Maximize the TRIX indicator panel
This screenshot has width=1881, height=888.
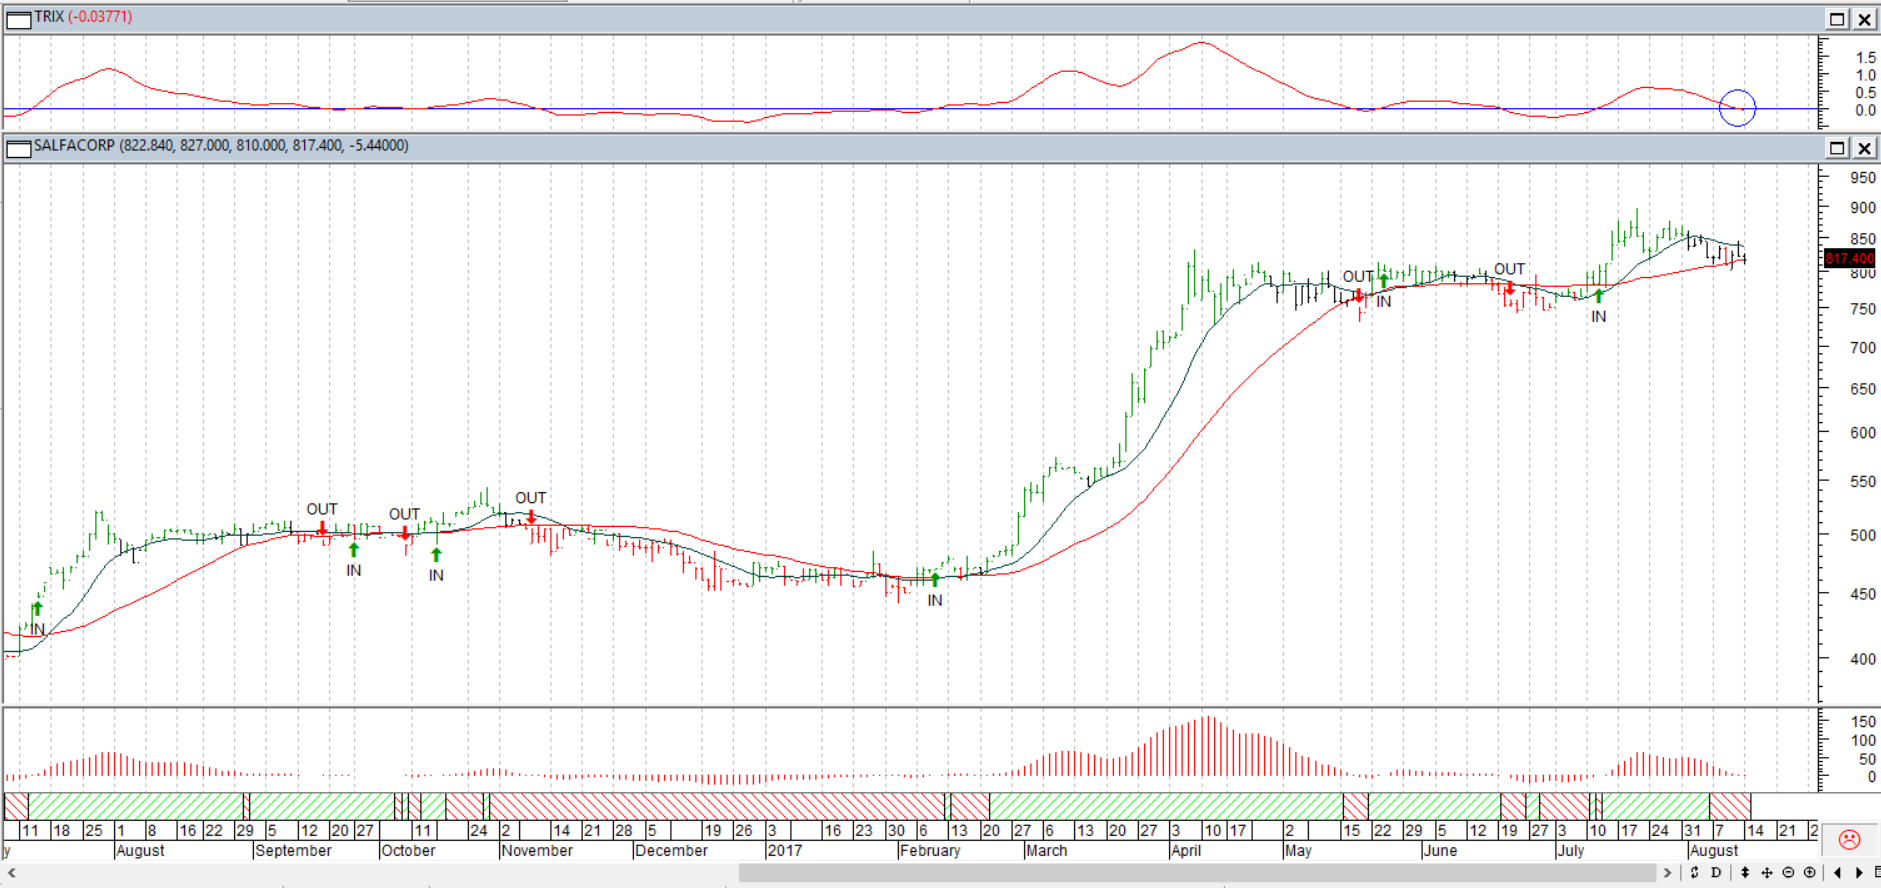tap(1837, 19)
